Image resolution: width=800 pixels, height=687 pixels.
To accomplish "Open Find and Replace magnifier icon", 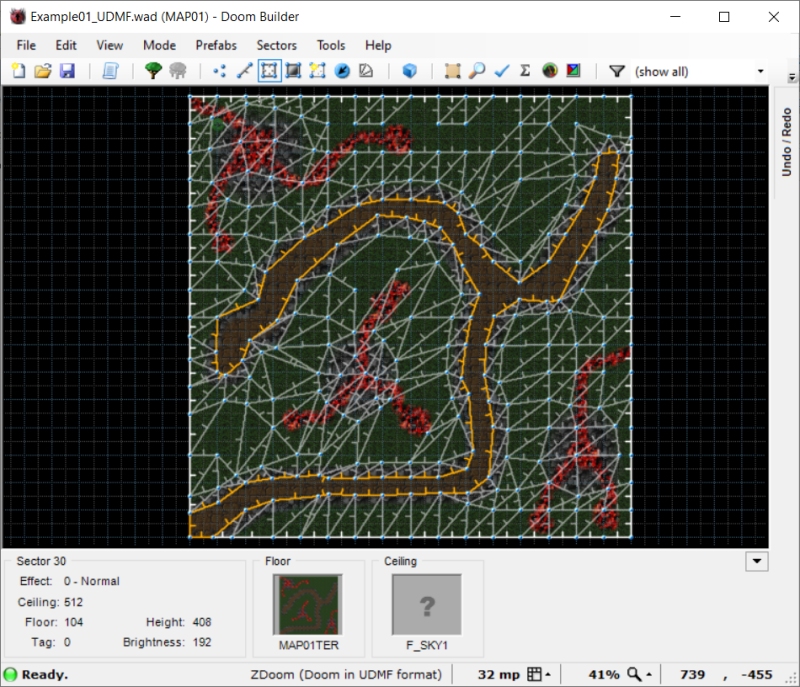I will (x=477, y=70).
